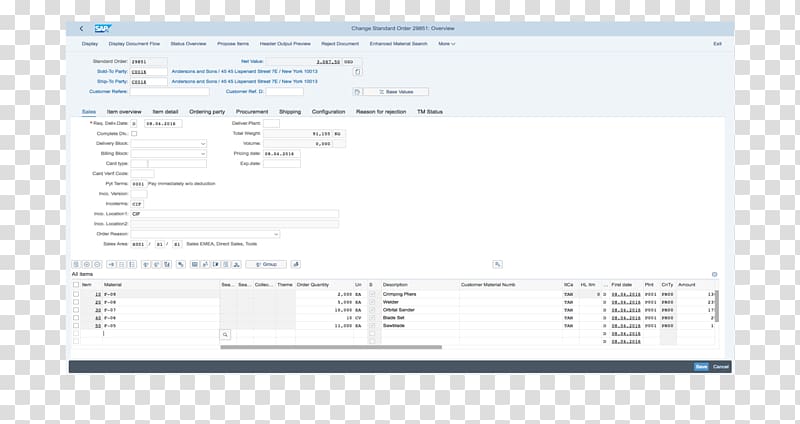Image resolution: width=800 pixels, height=424 pixels.
Task: Open the Ordering party tab
Action: click(x=207, y=112)
